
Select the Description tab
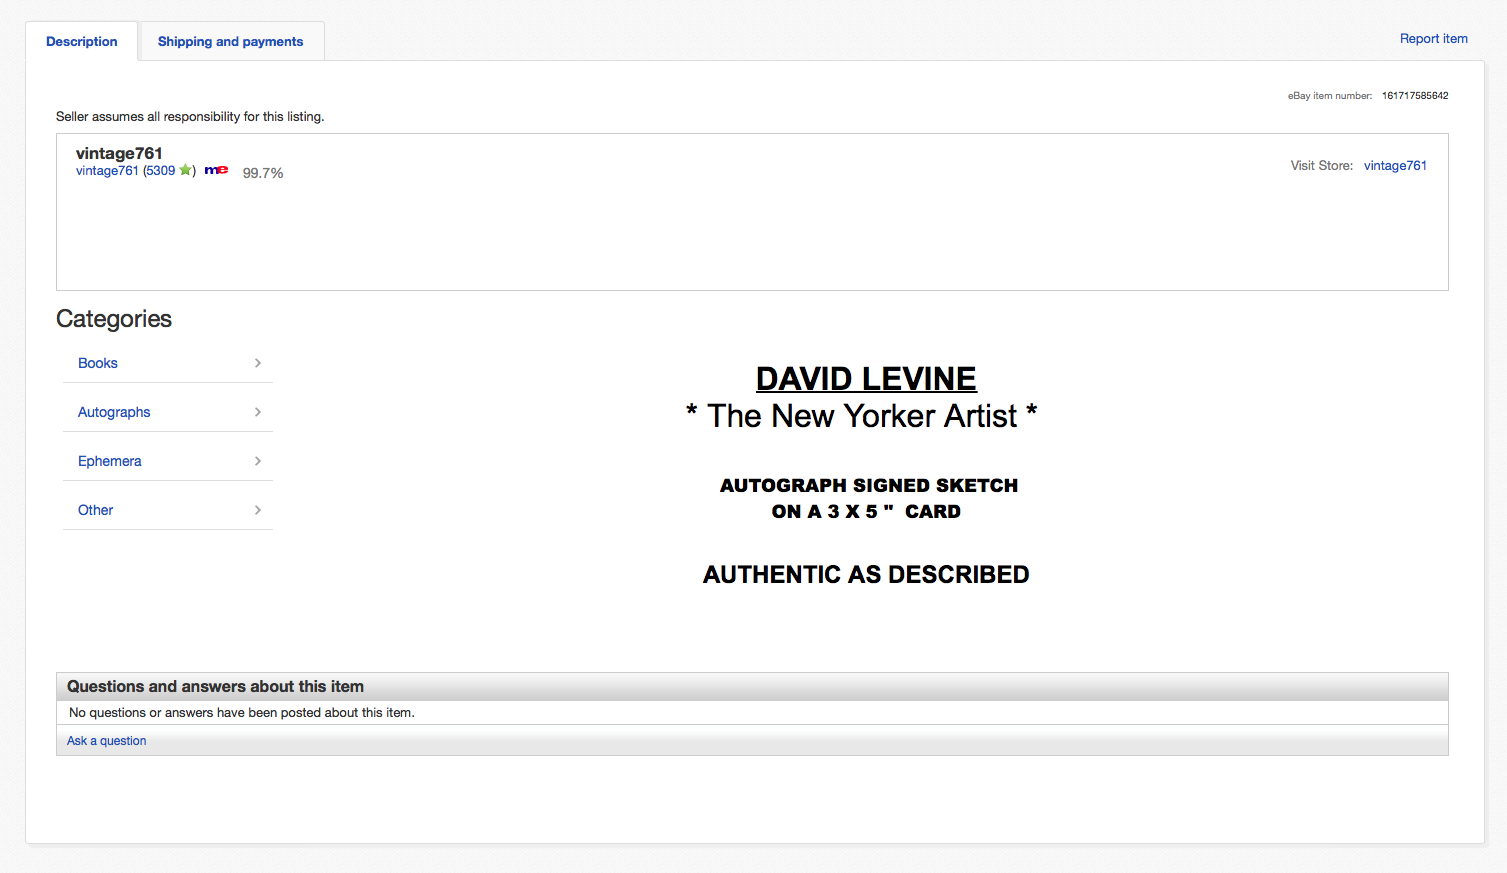pos(82,41)
